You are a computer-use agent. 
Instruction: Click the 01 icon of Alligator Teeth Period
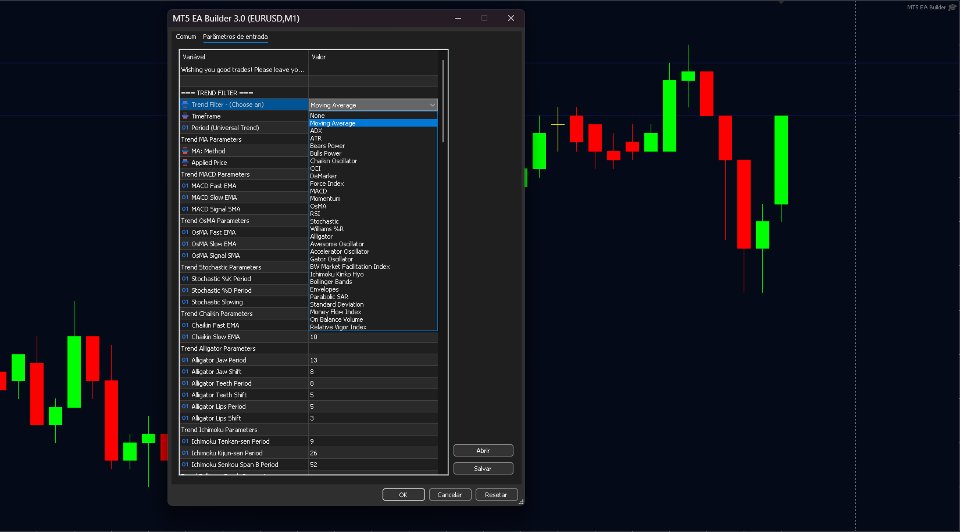[x=185, y=383]
